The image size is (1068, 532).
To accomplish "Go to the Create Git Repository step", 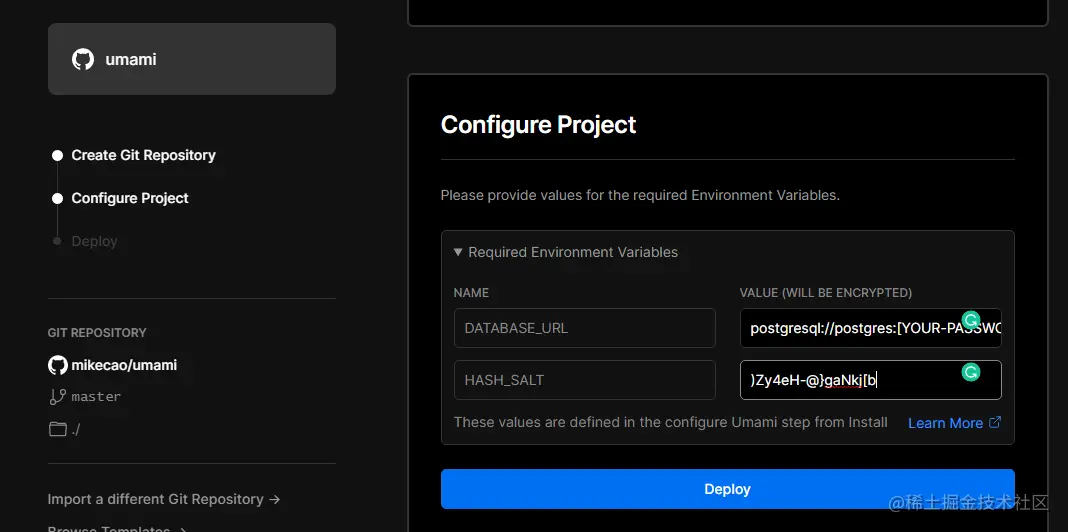I will coord(143,155).
